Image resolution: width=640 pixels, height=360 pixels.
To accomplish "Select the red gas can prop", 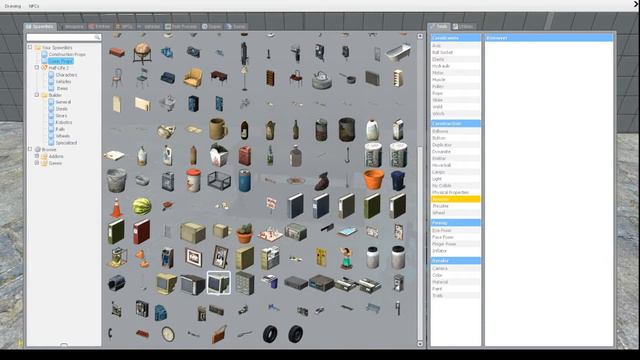I will pos(244,155).
